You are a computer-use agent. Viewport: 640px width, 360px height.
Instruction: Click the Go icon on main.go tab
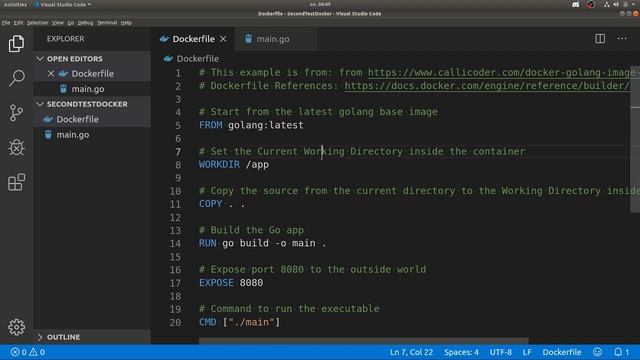[x=249, y=39]
